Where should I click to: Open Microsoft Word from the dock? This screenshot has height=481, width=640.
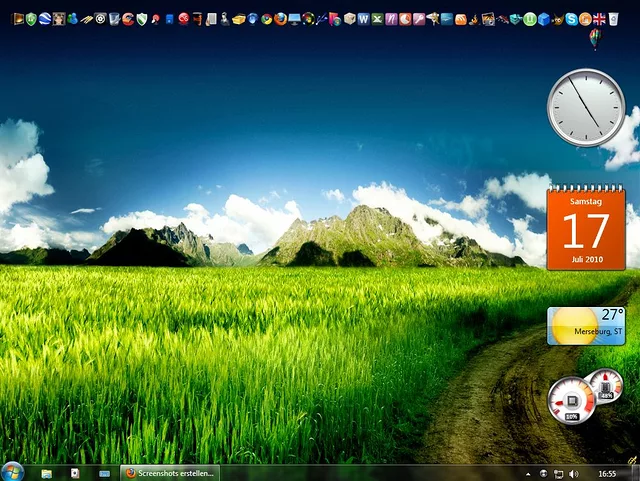[x=363, y=19]
